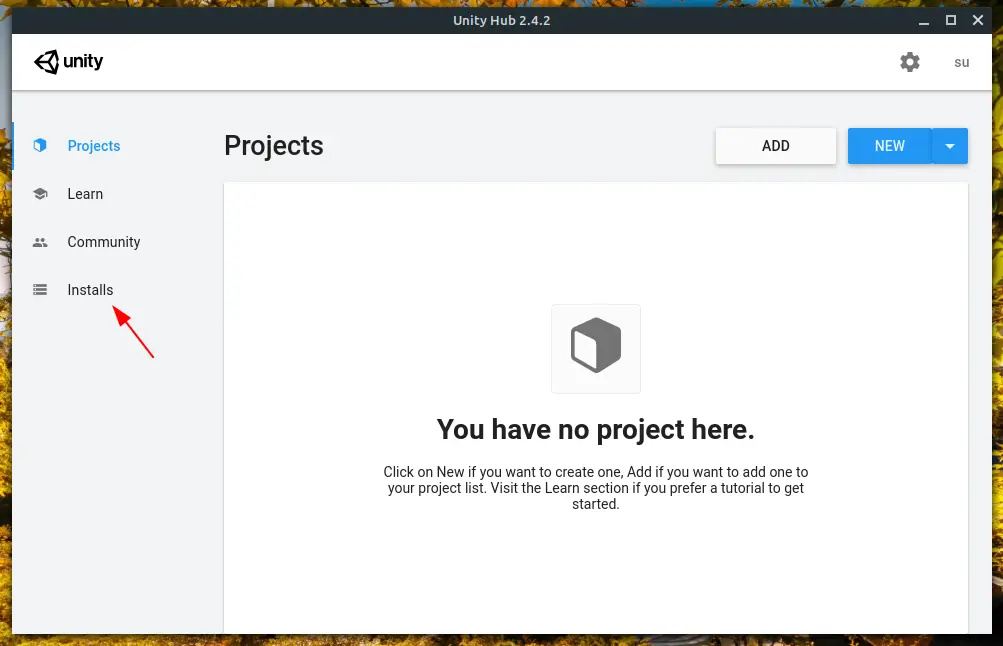Click the ADD project button
The width and height of the screenshot is (1003, 646).
(x=775, y=146)
